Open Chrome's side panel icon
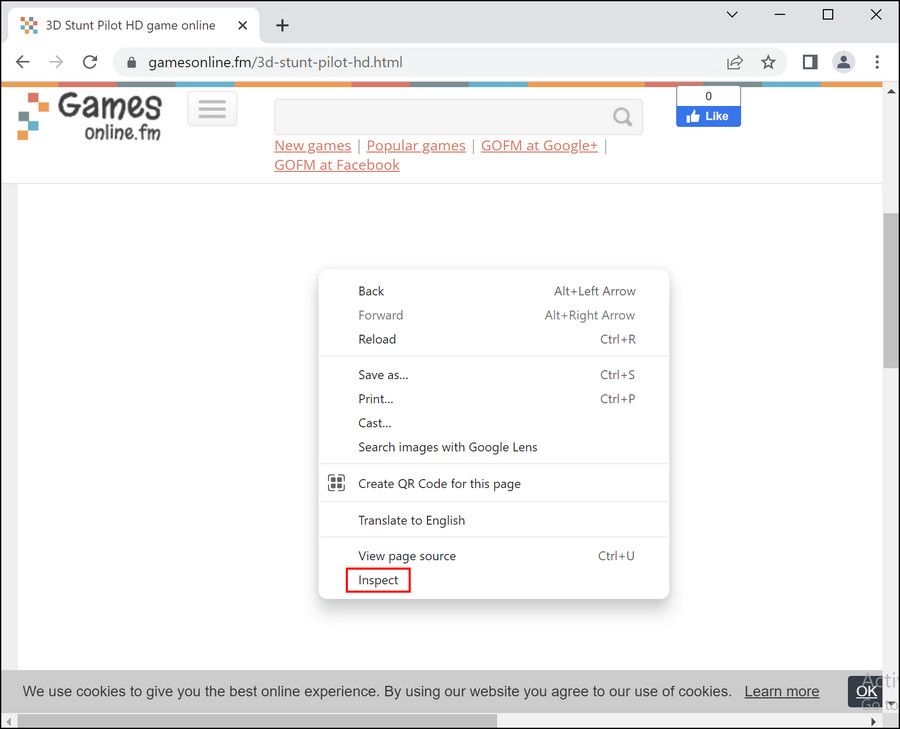 pyautogui.click(x=808, y=62)
